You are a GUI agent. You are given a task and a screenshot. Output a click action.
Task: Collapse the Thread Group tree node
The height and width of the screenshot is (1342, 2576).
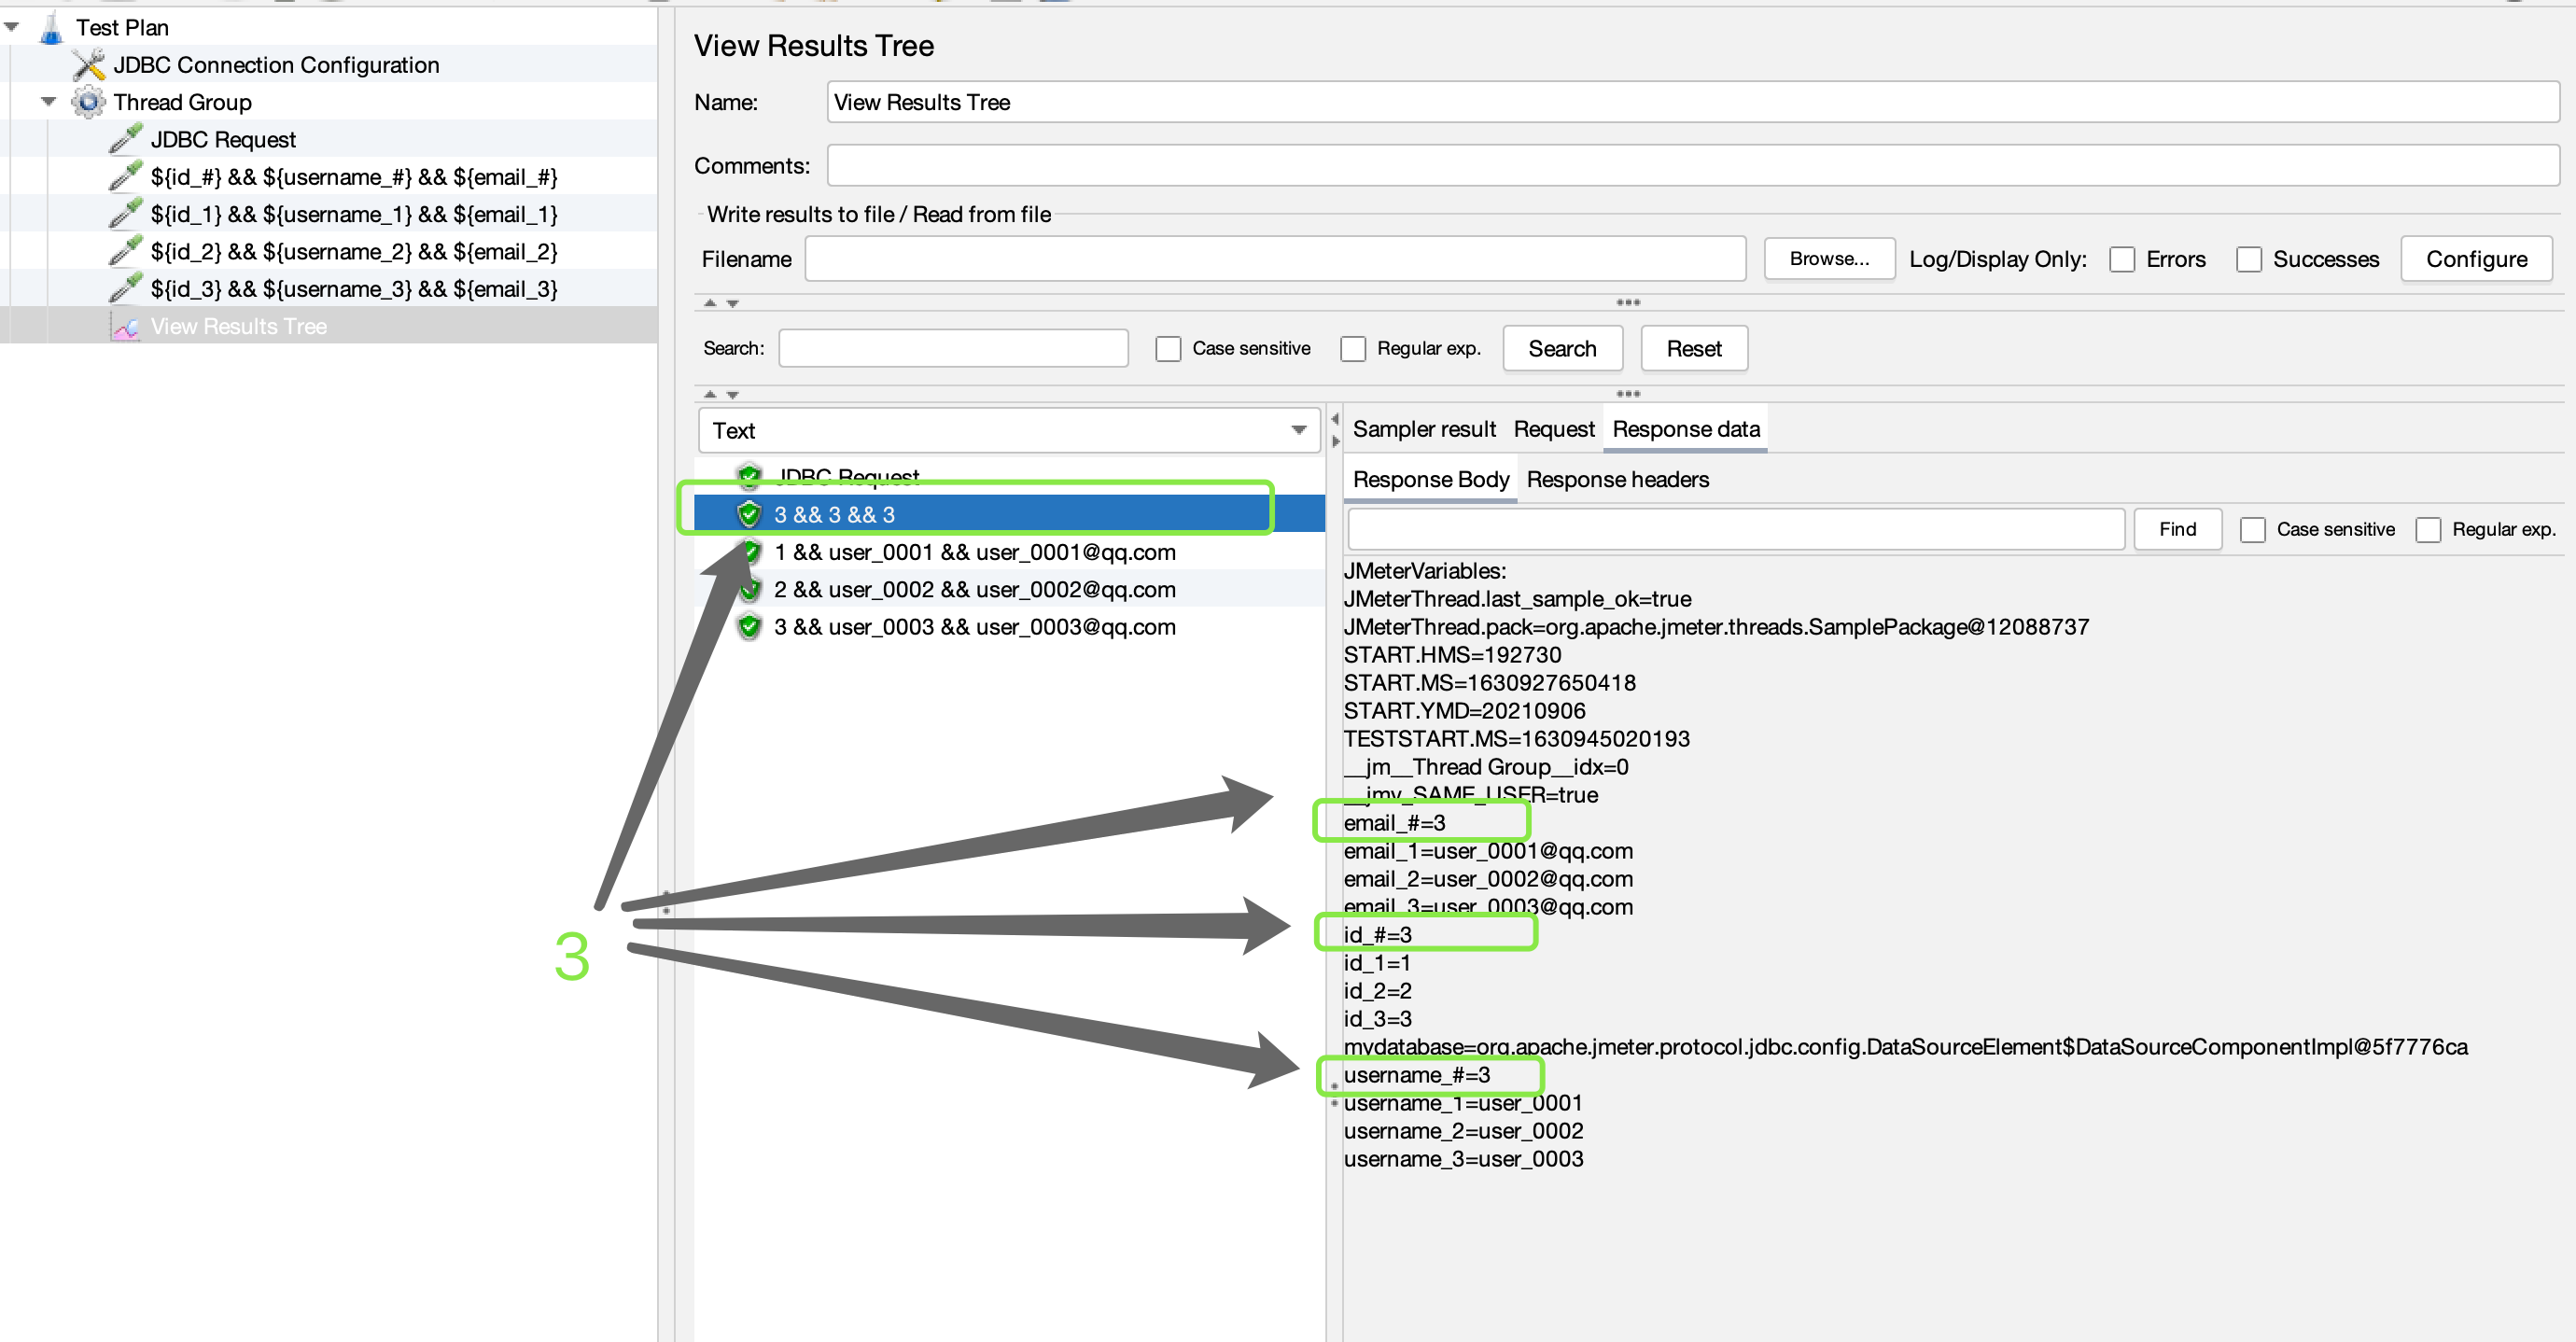click(48, 102)
